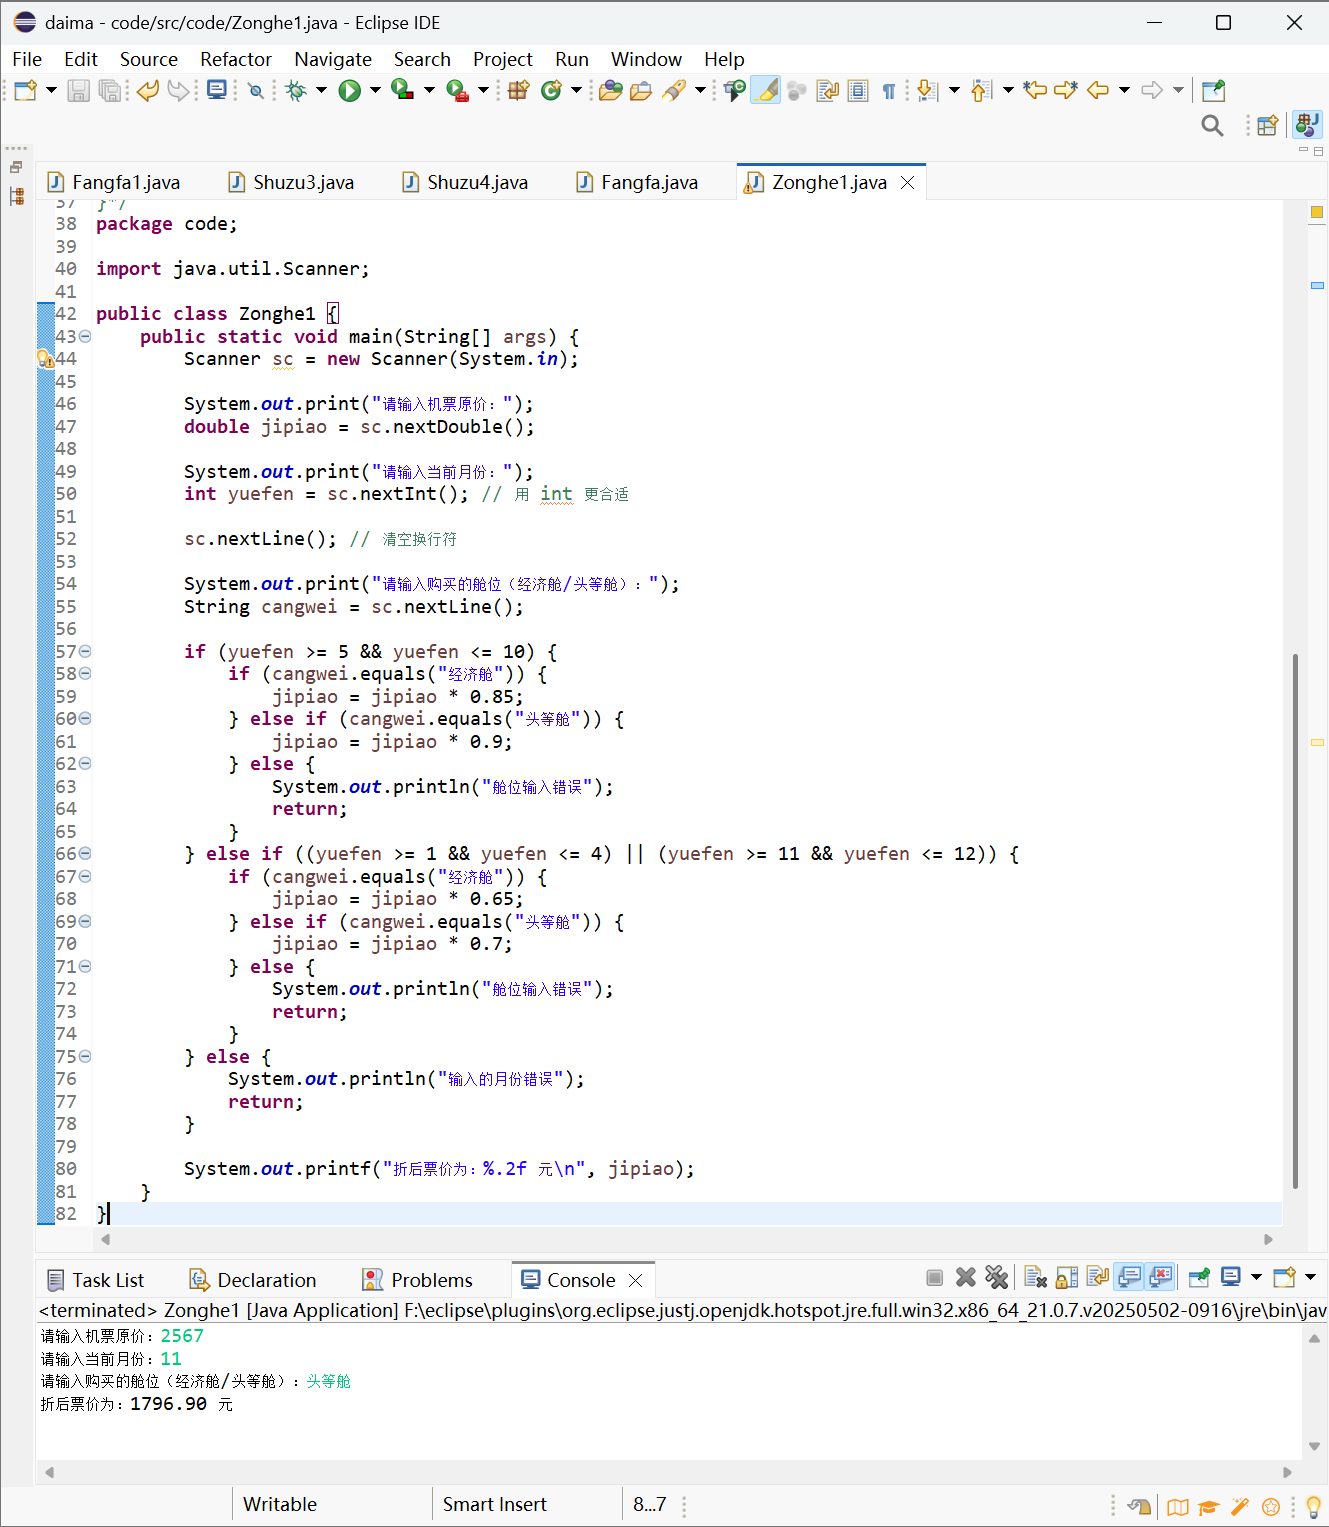The height and width of the screenshot is (1527, 1329).
Task: Click the Save All icon
Action: point(110,91)
